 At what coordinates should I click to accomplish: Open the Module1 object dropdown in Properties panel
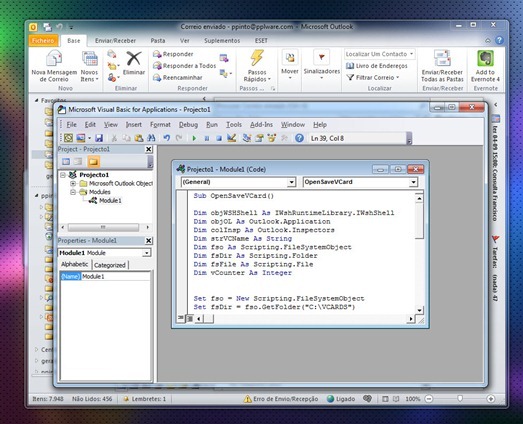pos(146,253)
